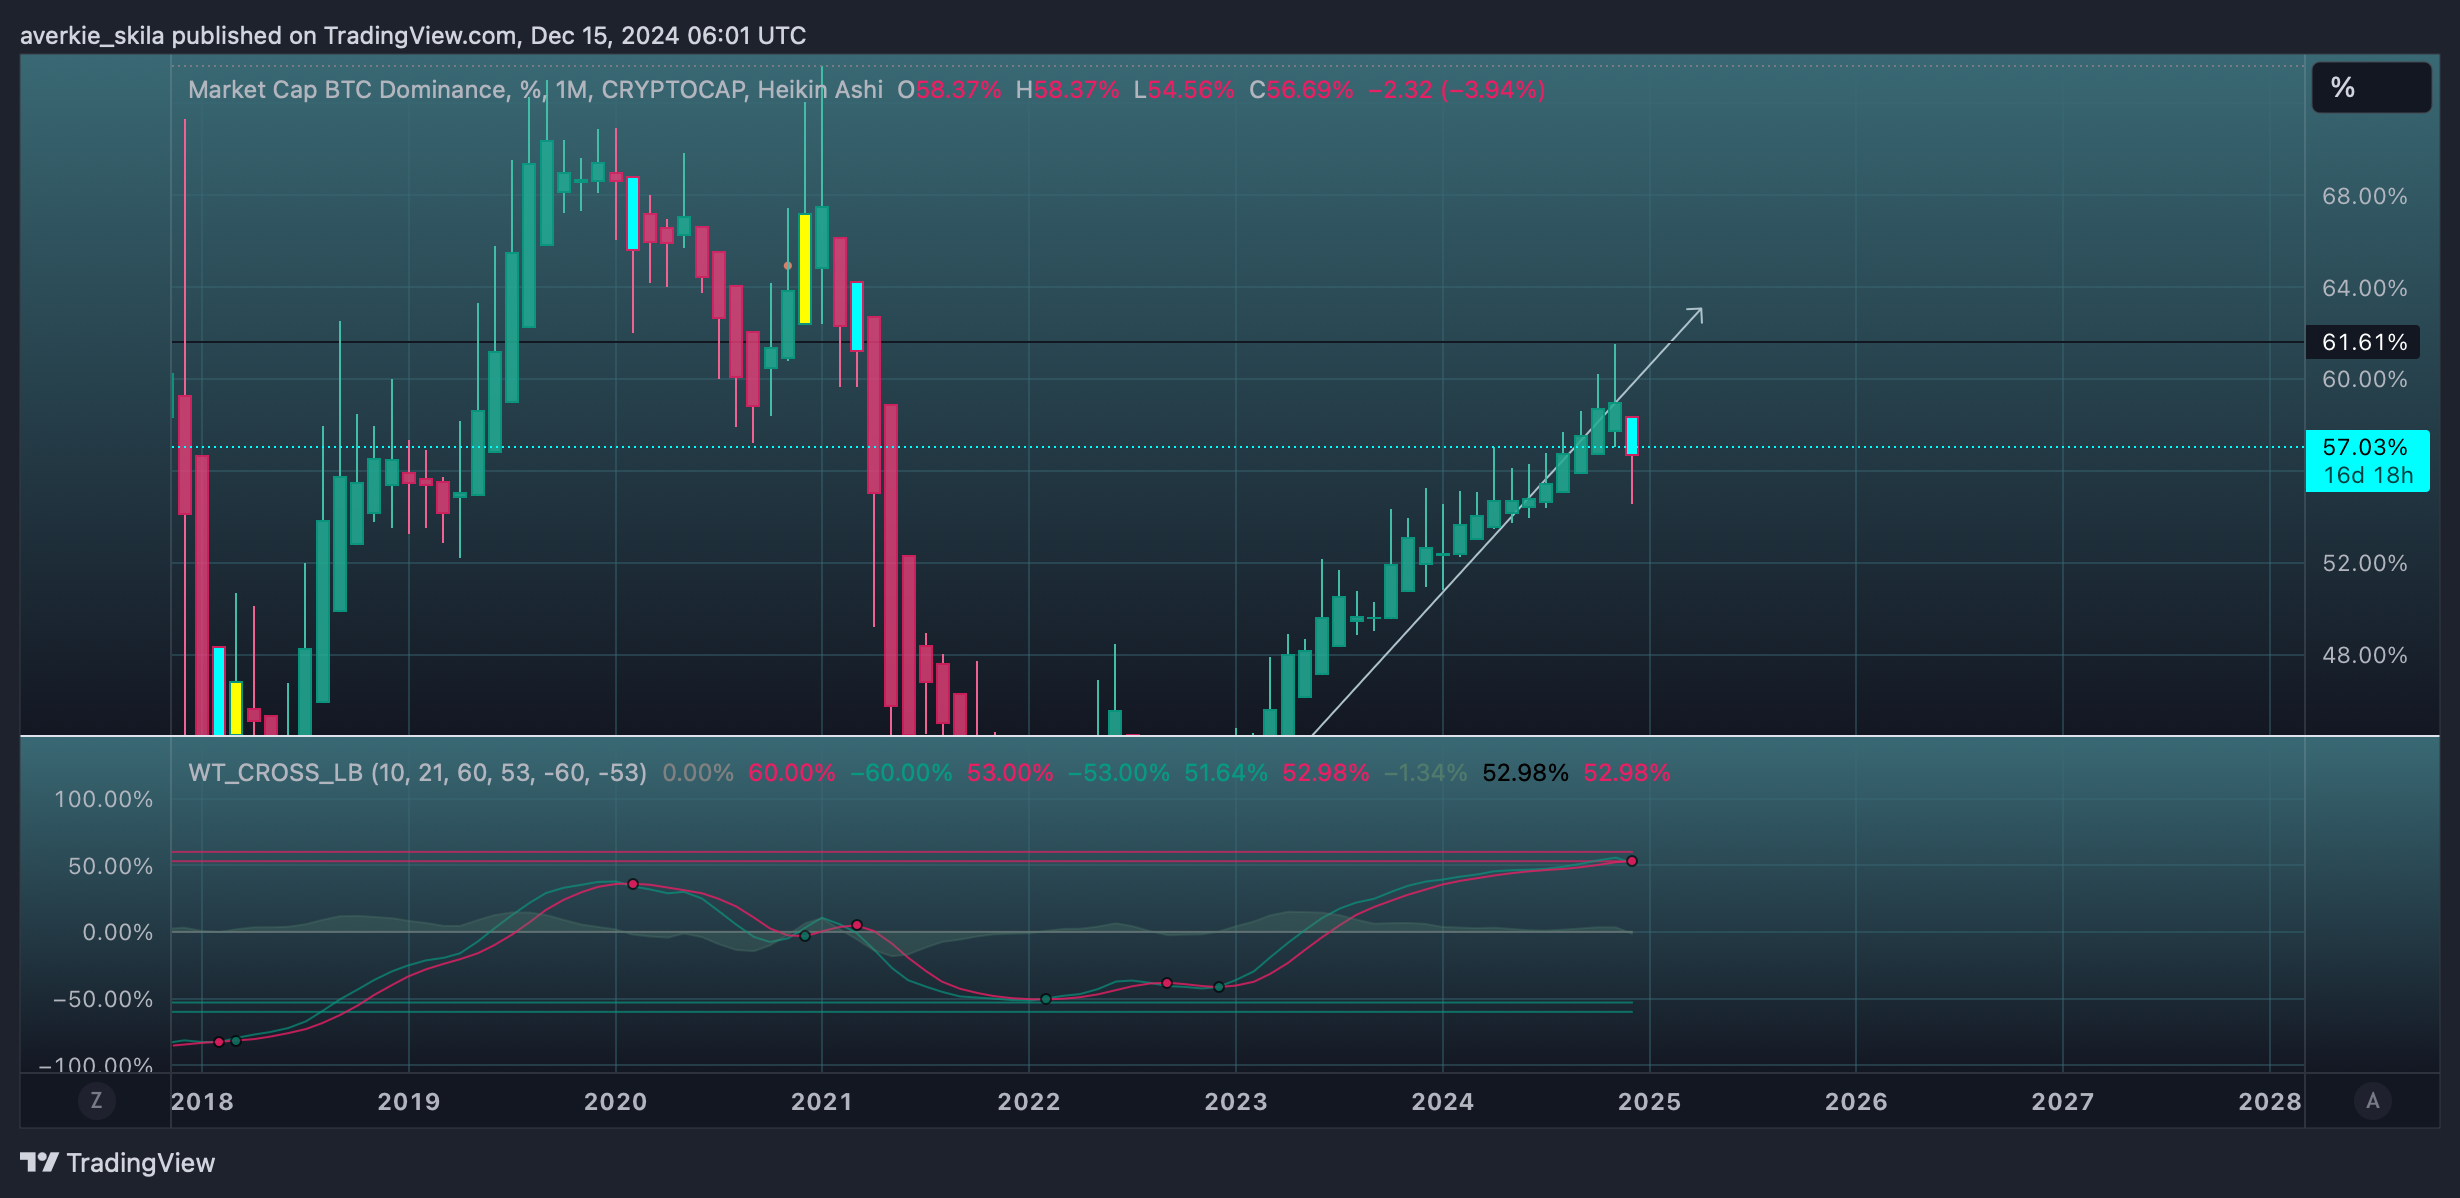Click the WT_CROSS_LB indicator legend title
The height and width of the screenshot is (1198, 2460).
point(417,773)
